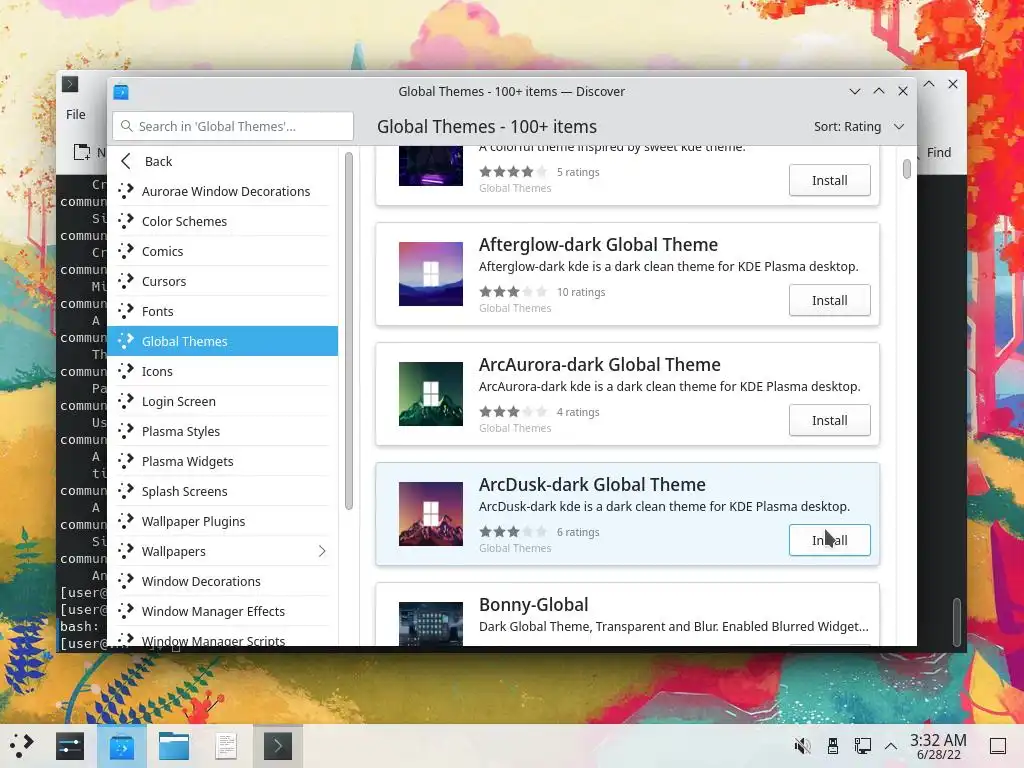
Task: Select Login Screen category
Action: tap(222, 402)
